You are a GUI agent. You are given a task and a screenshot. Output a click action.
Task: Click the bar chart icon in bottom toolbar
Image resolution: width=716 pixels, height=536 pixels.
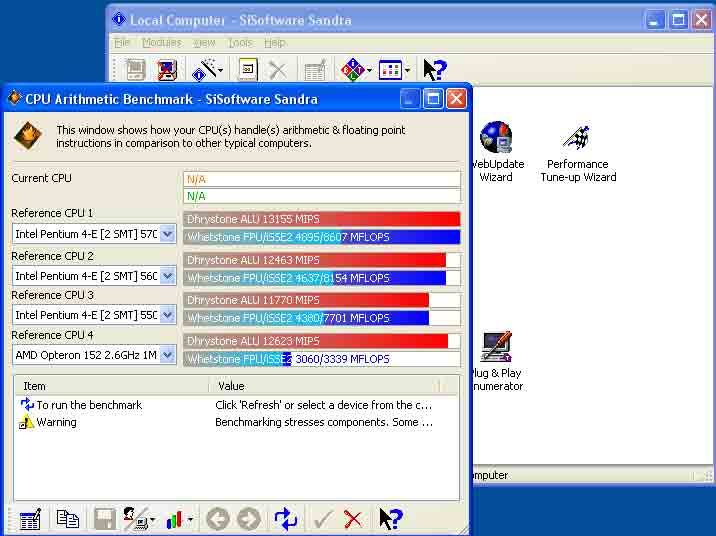tap(174, 520)
